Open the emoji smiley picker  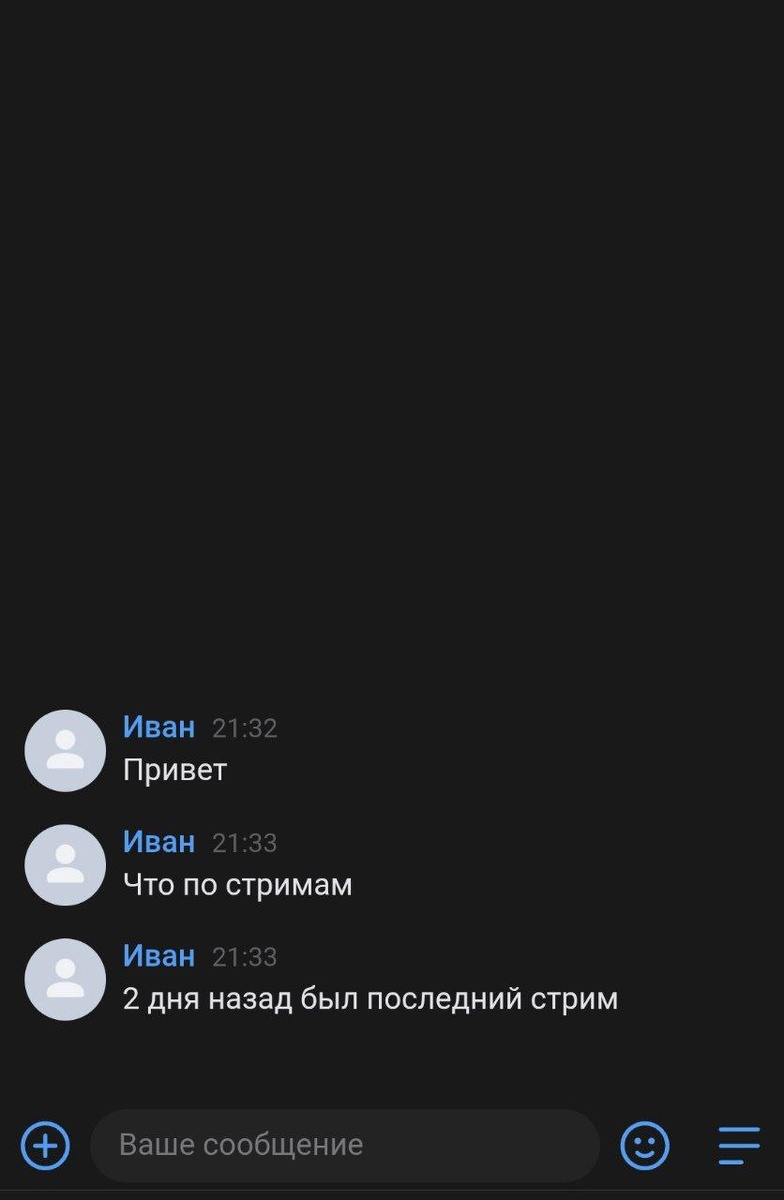click(645, 1145)
